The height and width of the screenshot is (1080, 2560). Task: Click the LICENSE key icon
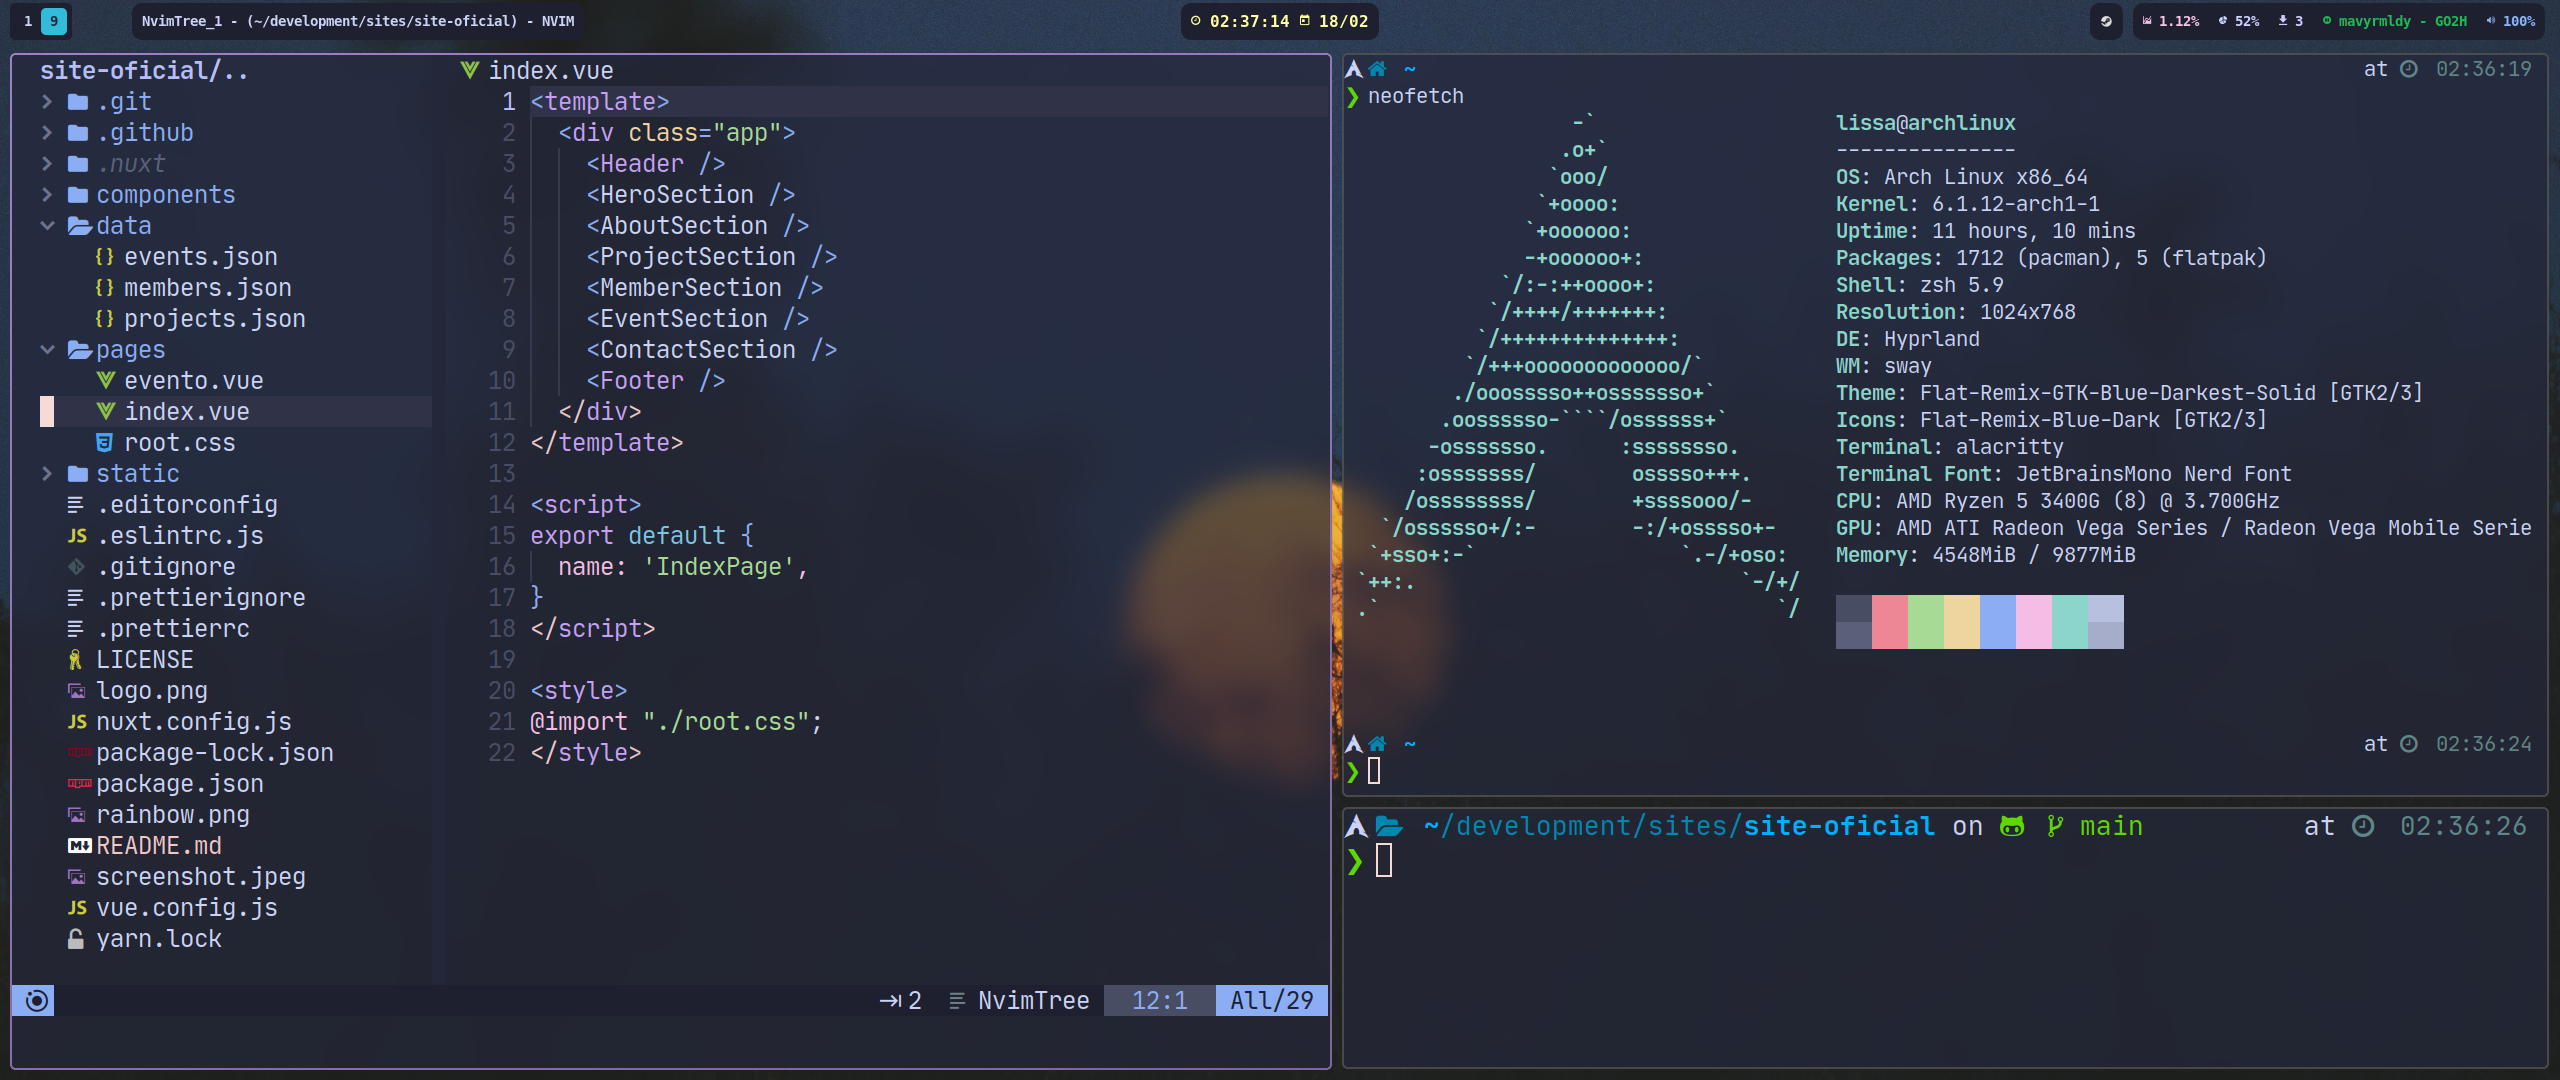point(76,660)
